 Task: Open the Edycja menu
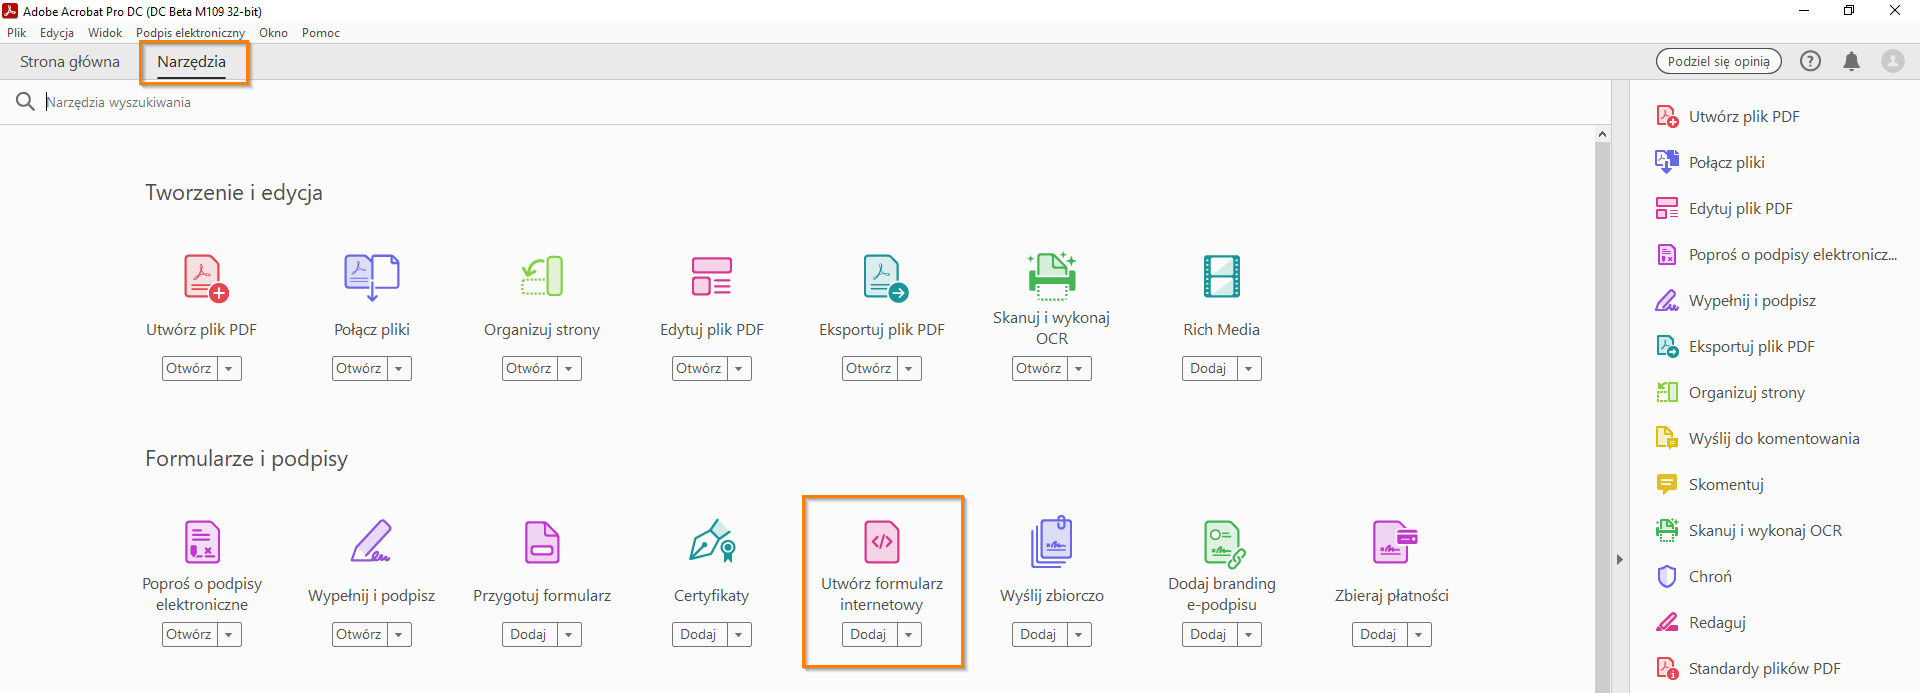57,33
